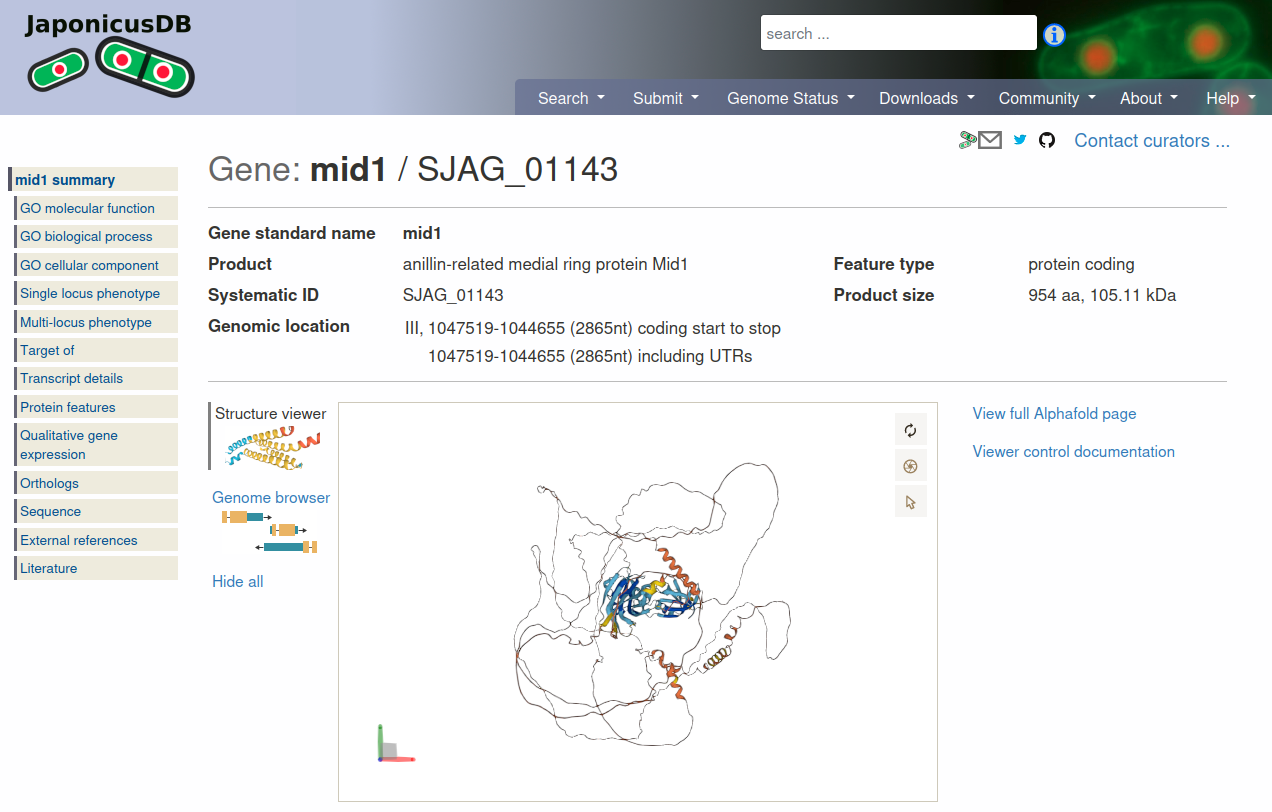The height and width of the screenshot is (812, 1272).
Task: Open the Downloads dropdown menu
Action: [x=924, y=98]
